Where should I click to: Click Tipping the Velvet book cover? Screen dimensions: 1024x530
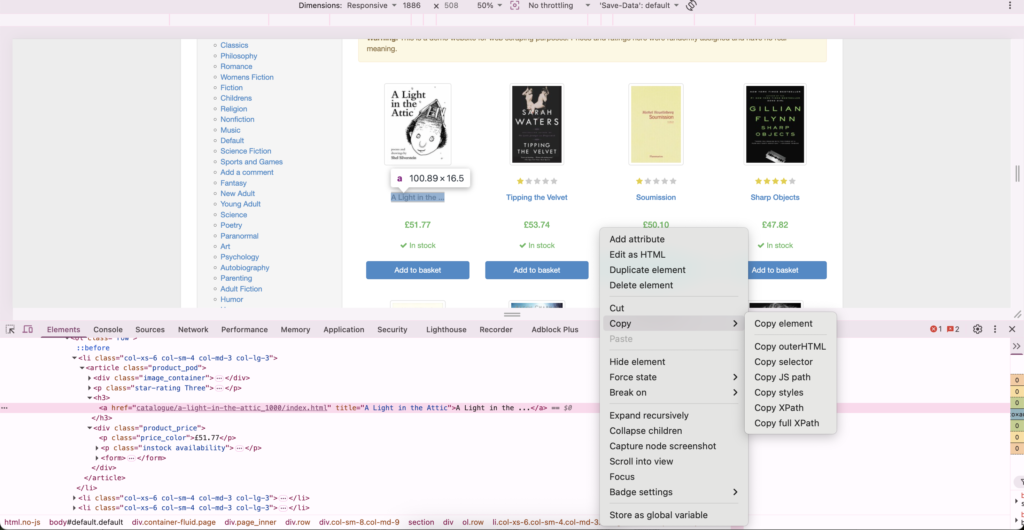536,124
